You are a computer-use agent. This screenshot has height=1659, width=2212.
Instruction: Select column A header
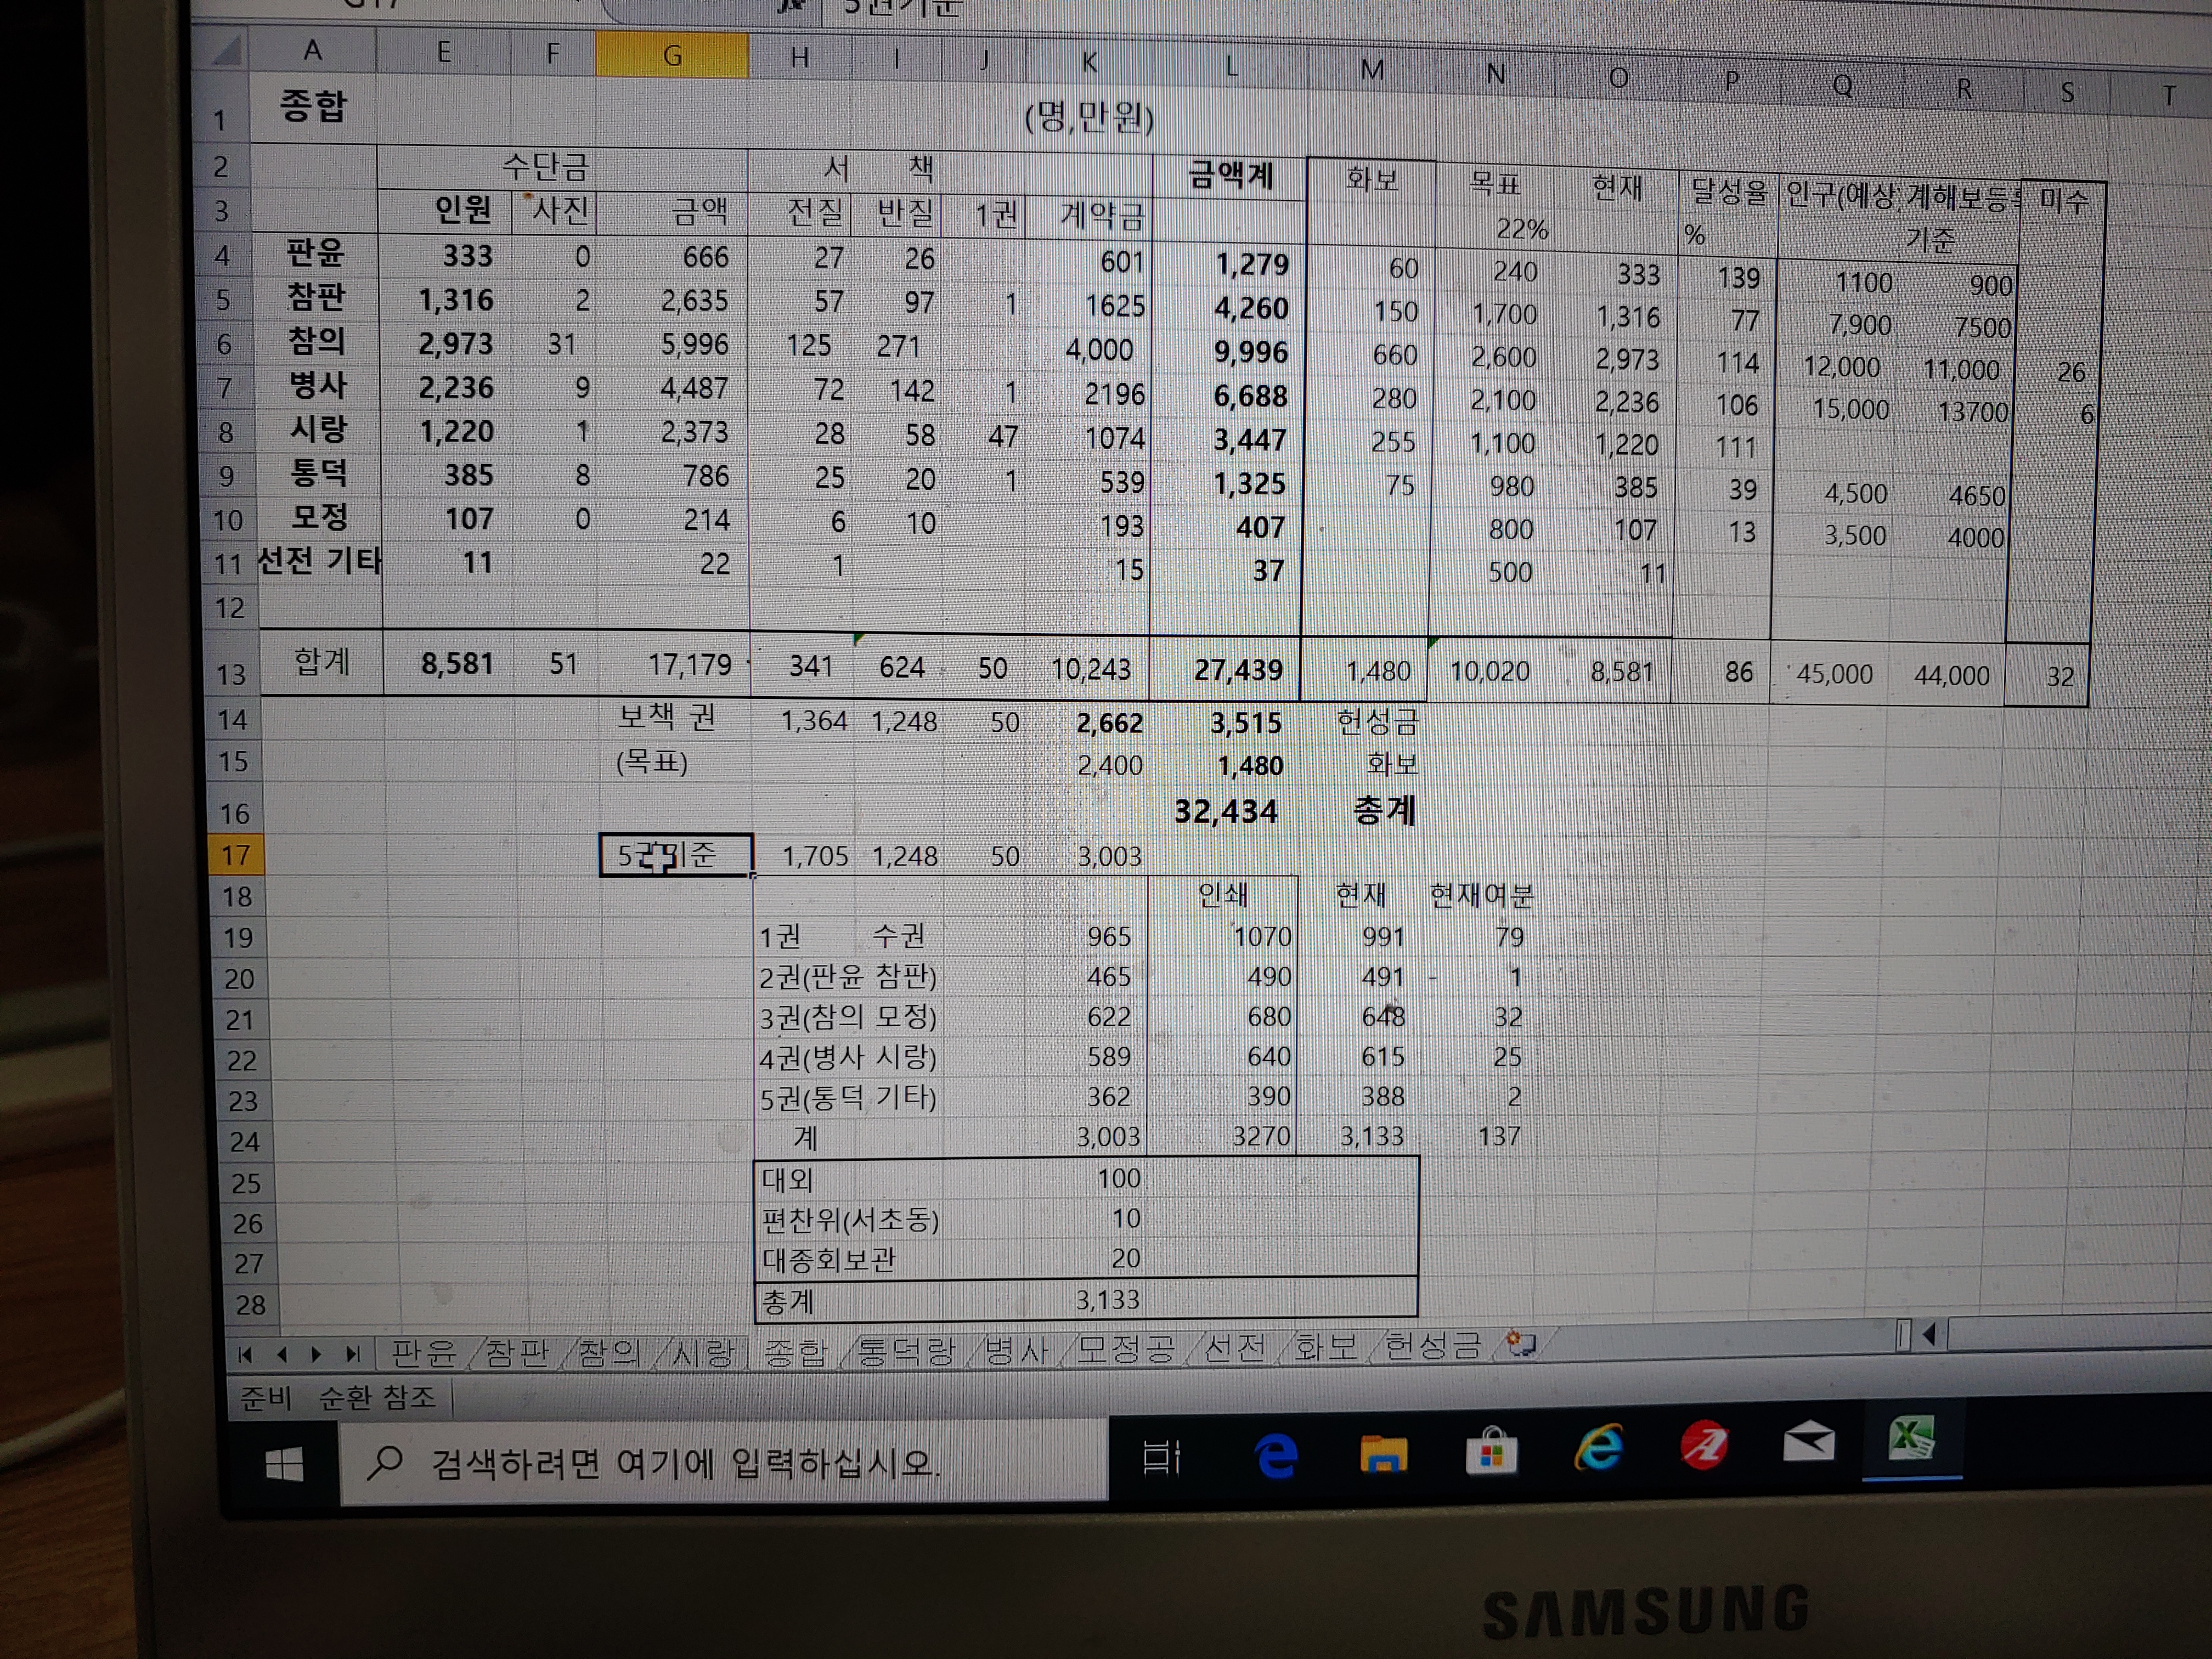pos(313,50)
